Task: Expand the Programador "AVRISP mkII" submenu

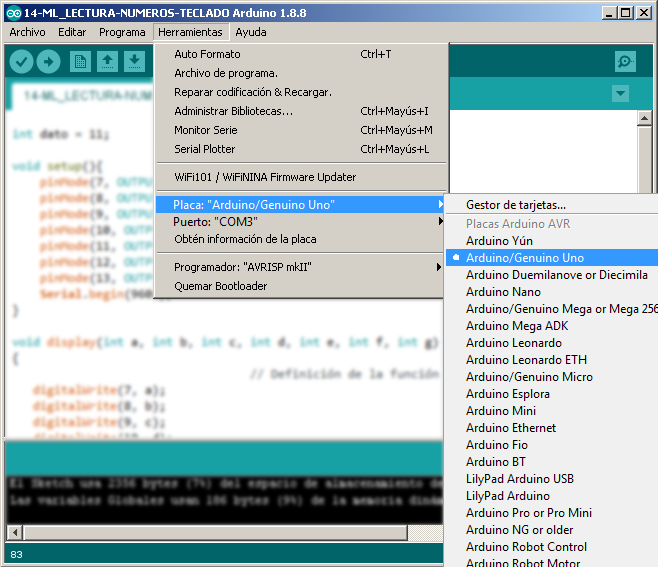Action: click(x=300, y=267)
